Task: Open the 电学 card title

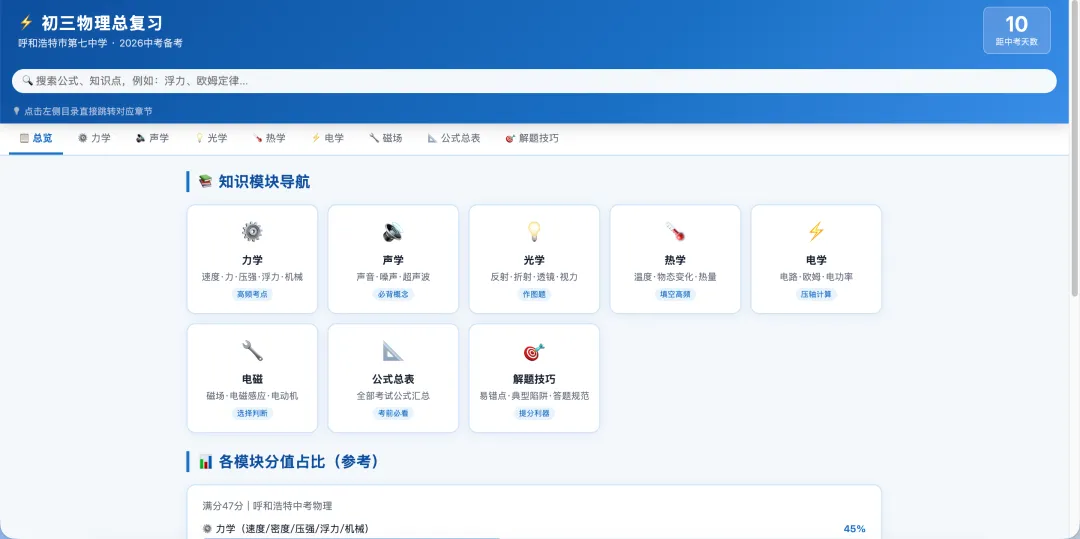Action: (x=816, y=260)
